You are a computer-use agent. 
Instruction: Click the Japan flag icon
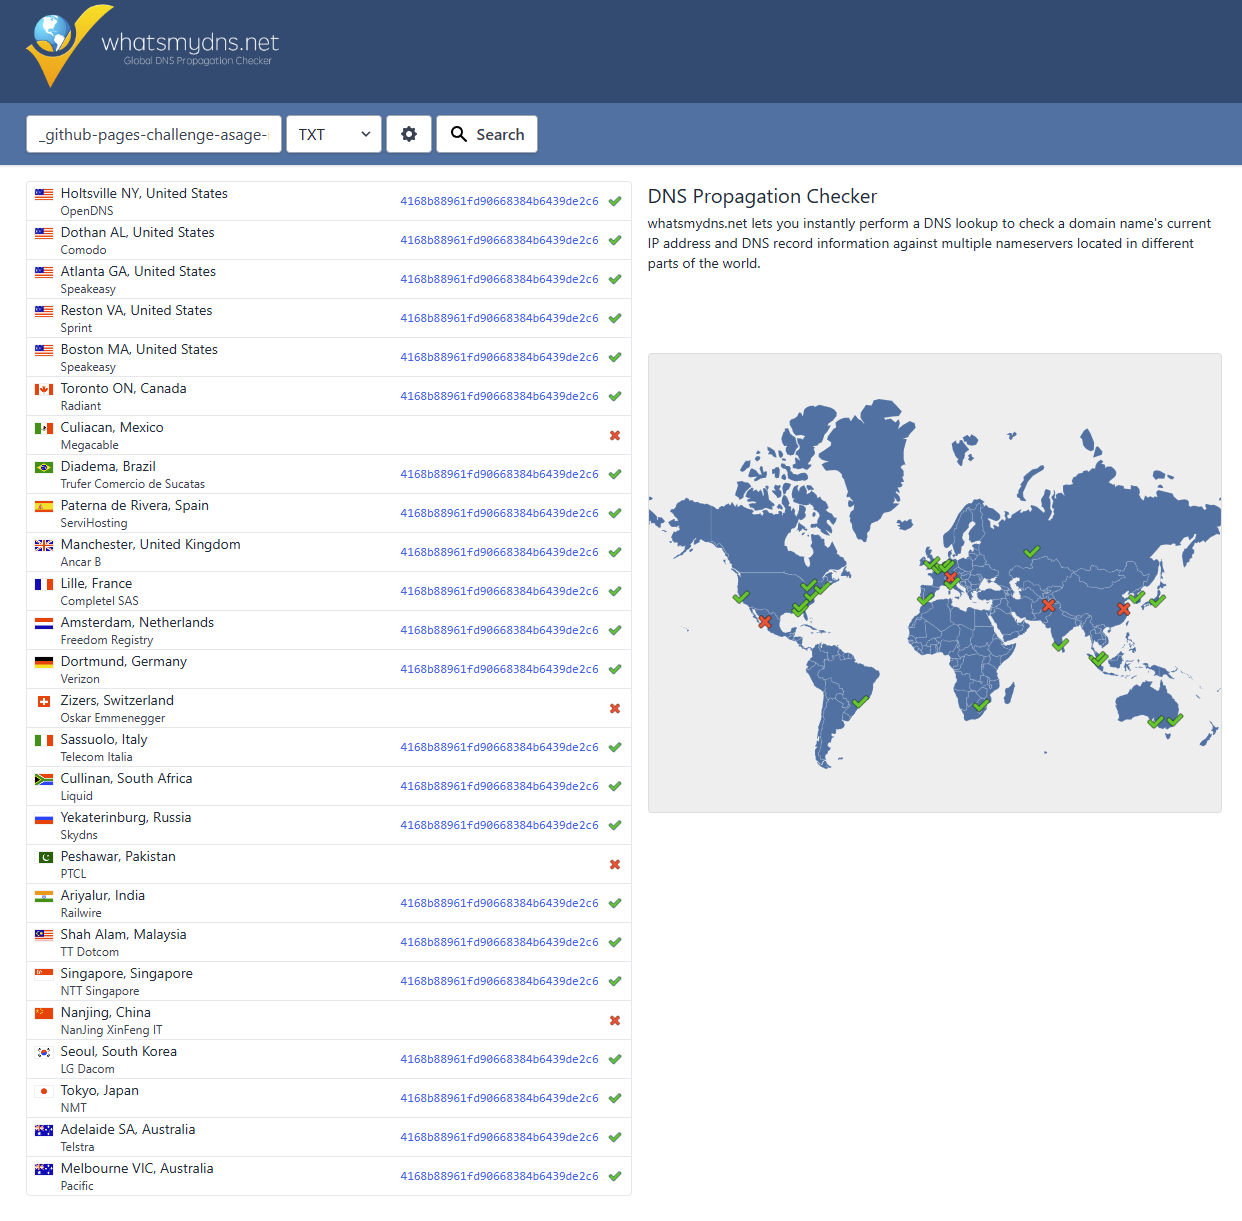[x=44, y=1091]
